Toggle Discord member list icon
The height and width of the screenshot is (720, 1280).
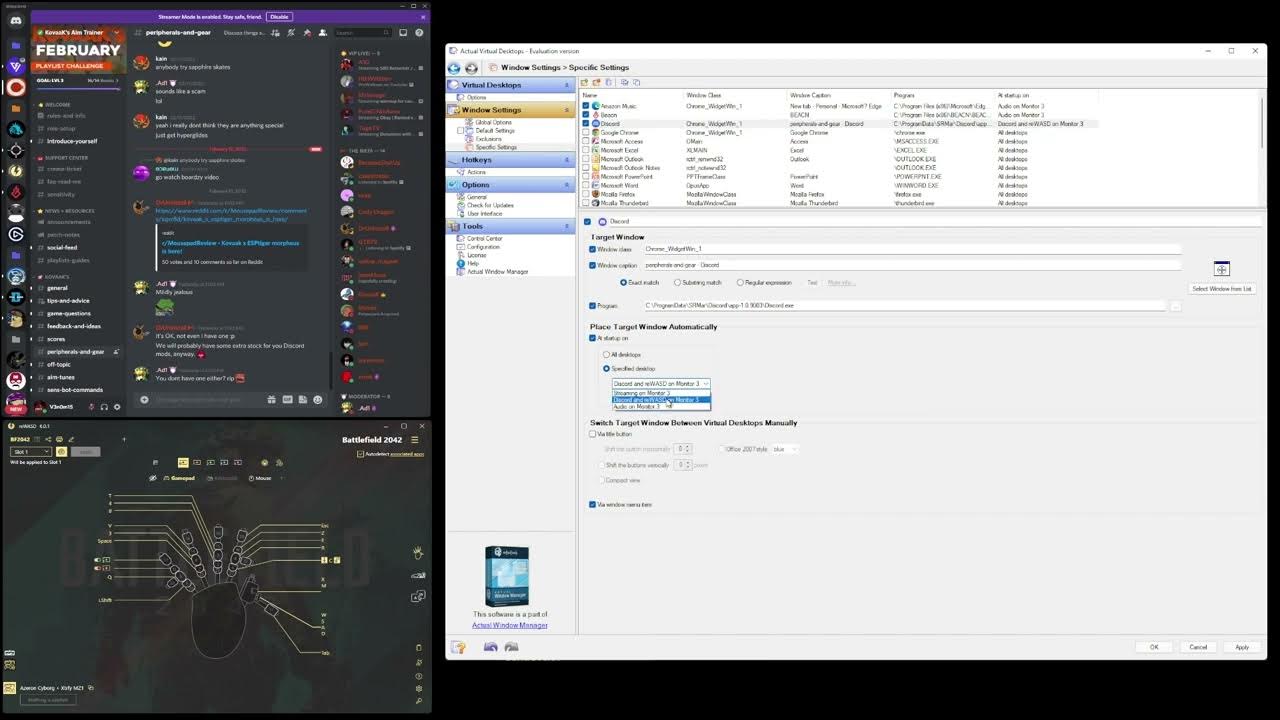321,33
